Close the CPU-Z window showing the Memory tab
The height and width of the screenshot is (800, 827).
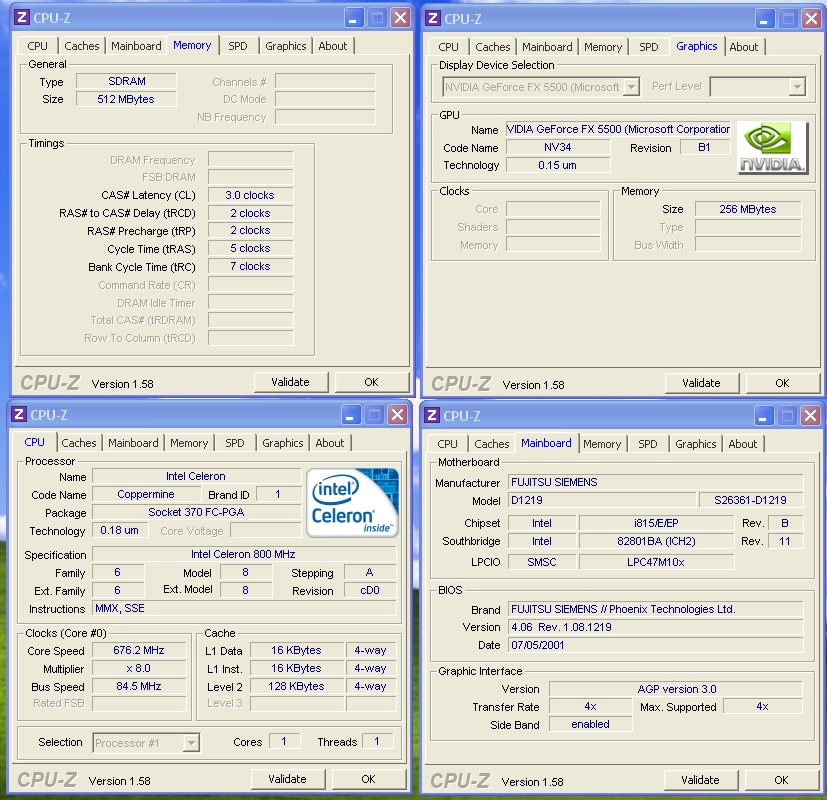tap(400, 18)
